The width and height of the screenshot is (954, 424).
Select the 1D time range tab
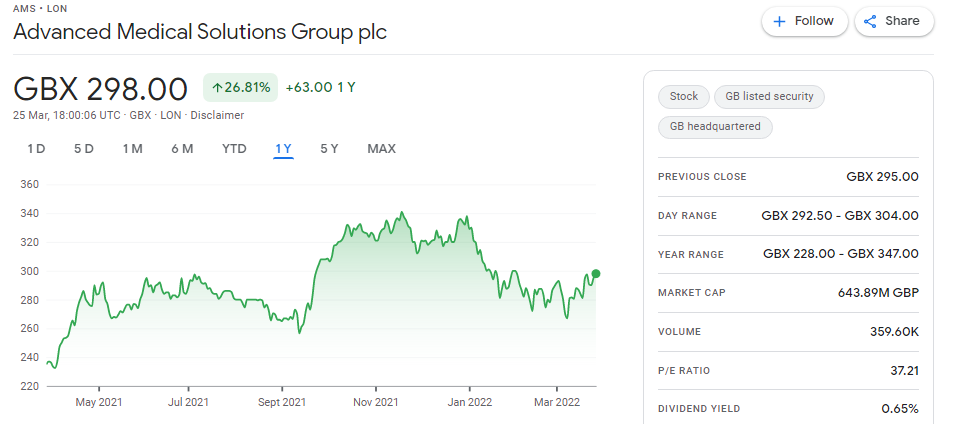click(37, 148)
